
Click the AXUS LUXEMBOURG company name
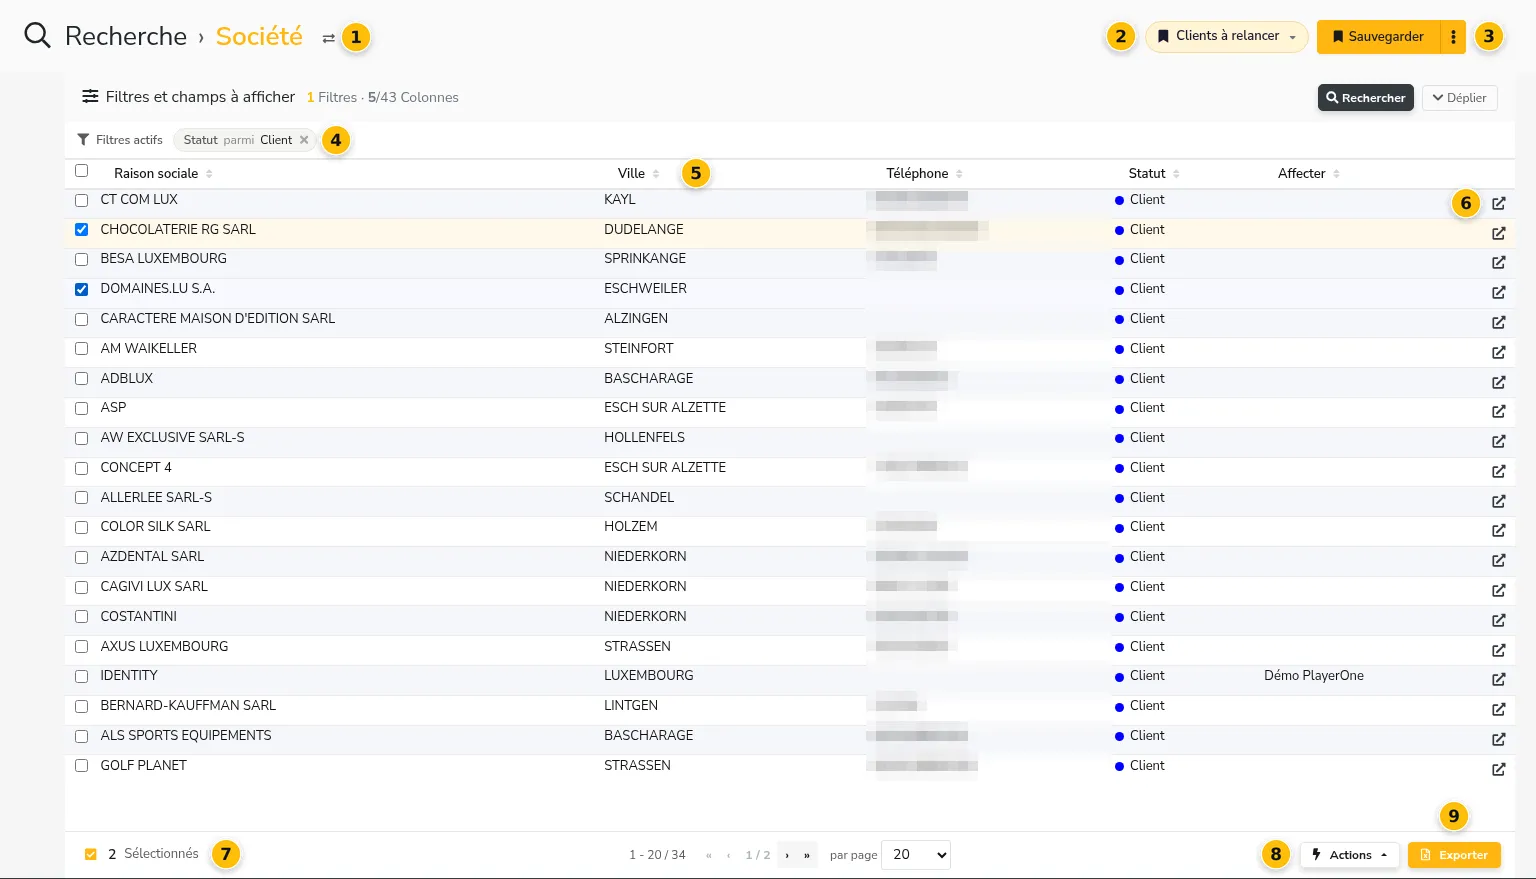click(164, 647)
